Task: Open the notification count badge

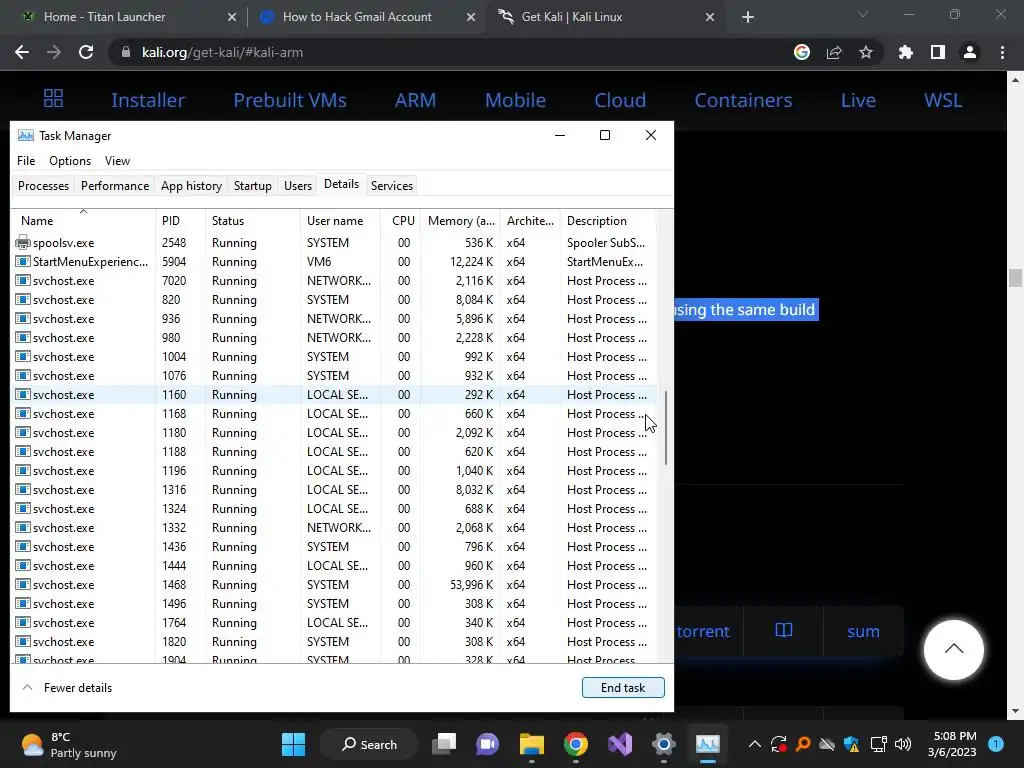Action: 996,744
